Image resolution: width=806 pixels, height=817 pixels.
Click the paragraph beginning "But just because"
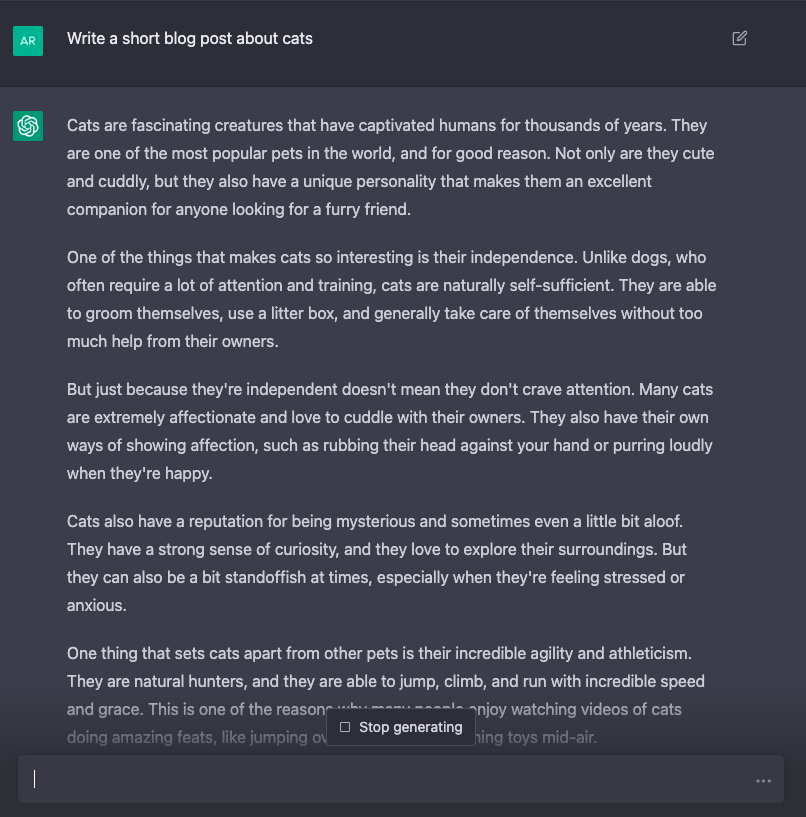coord(390,431)
